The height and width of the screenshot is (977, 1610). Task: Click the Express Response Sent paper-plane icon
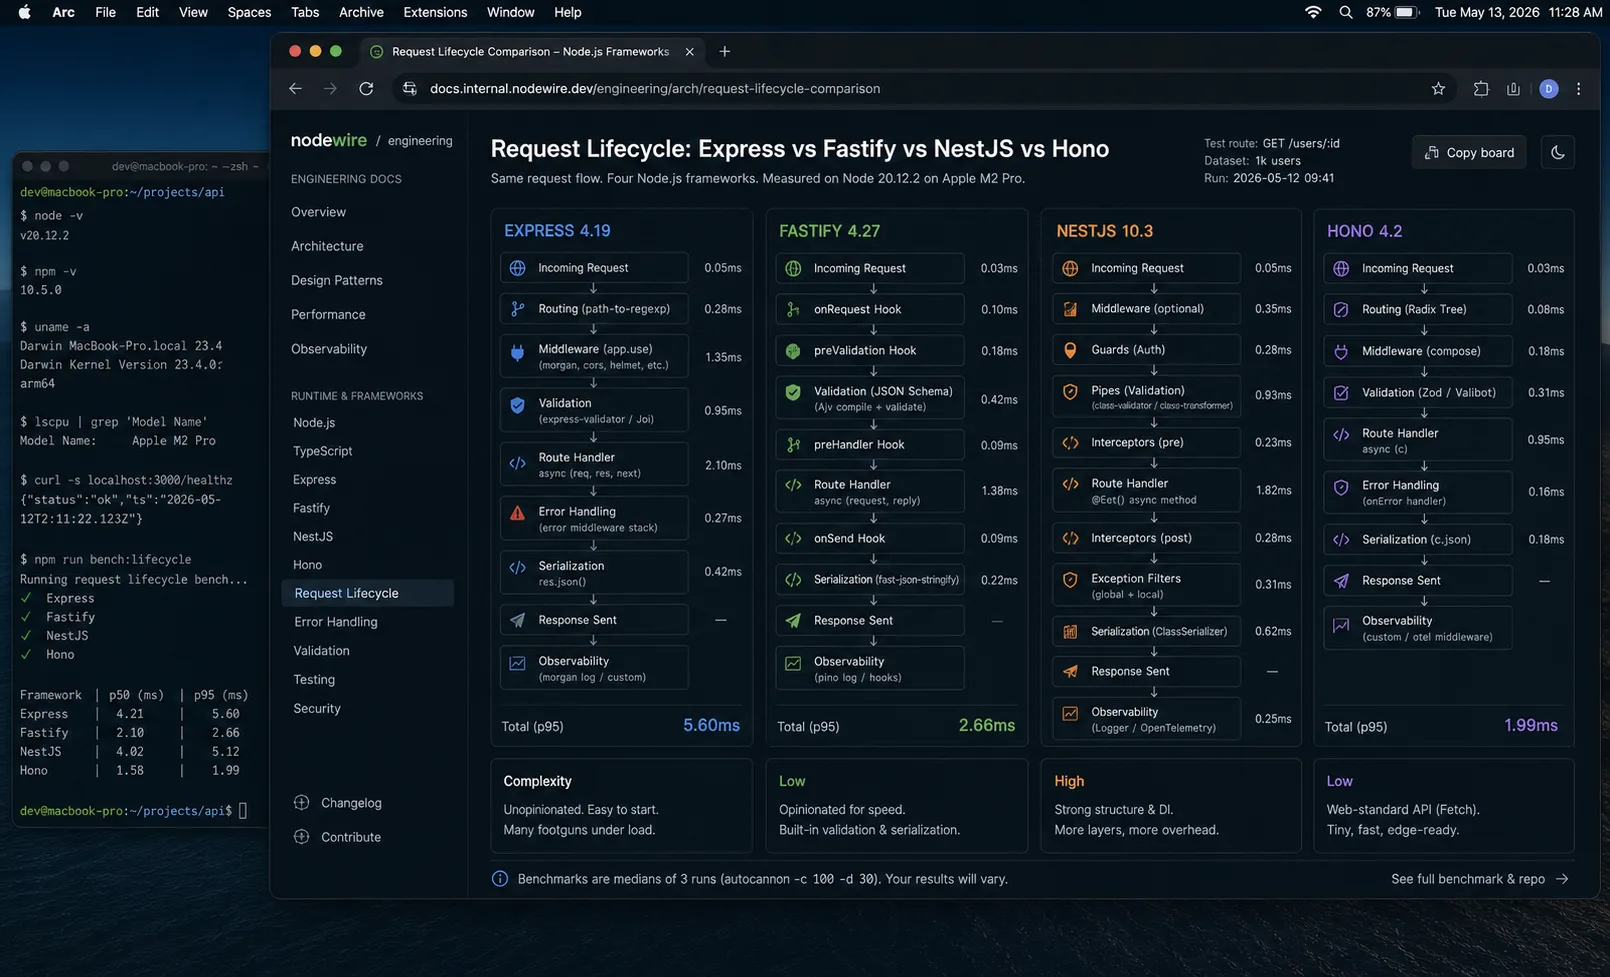pos(518,620)
